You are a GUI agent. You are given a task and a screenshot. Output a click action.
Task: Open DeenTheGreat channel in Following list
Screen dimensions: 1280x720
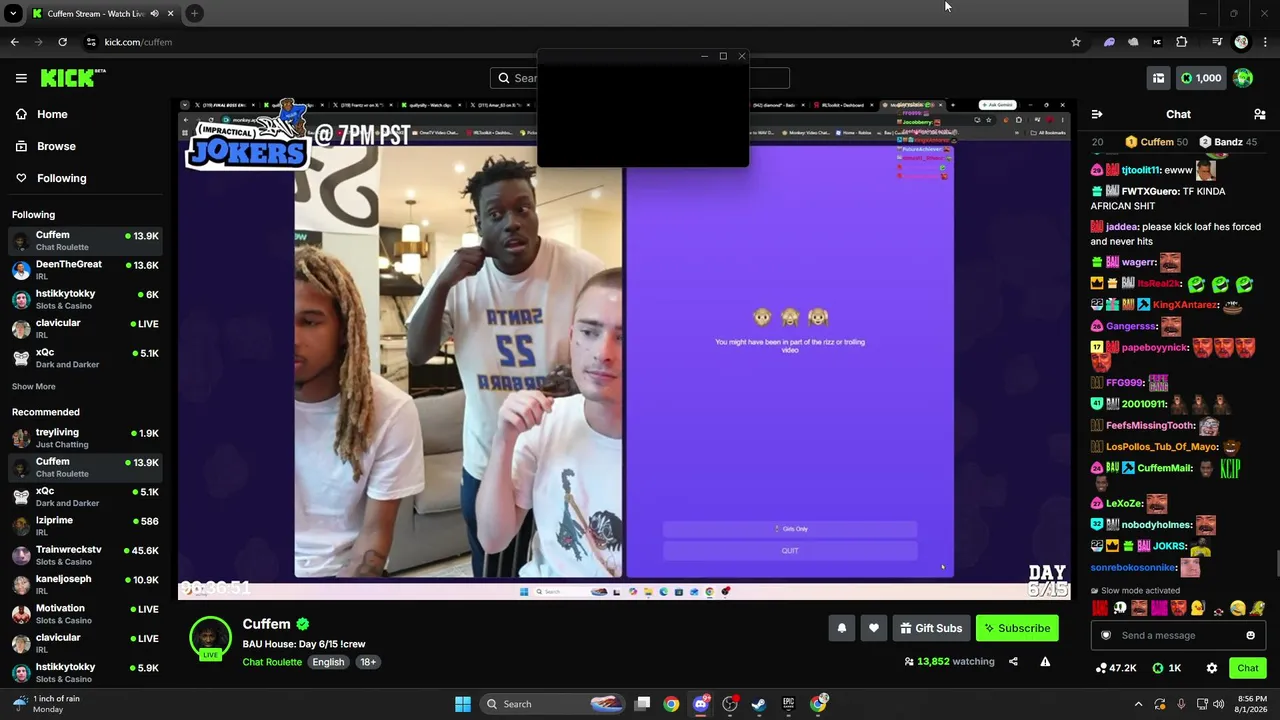tap(85, 270)
